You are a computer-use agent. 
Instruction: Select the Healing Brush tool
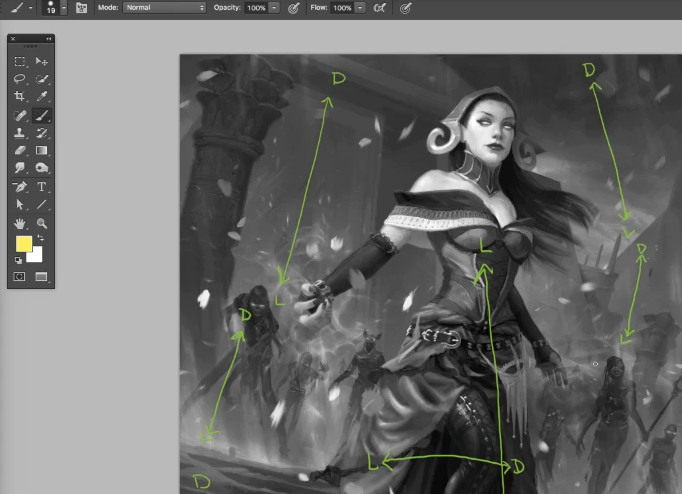(20, 115)
